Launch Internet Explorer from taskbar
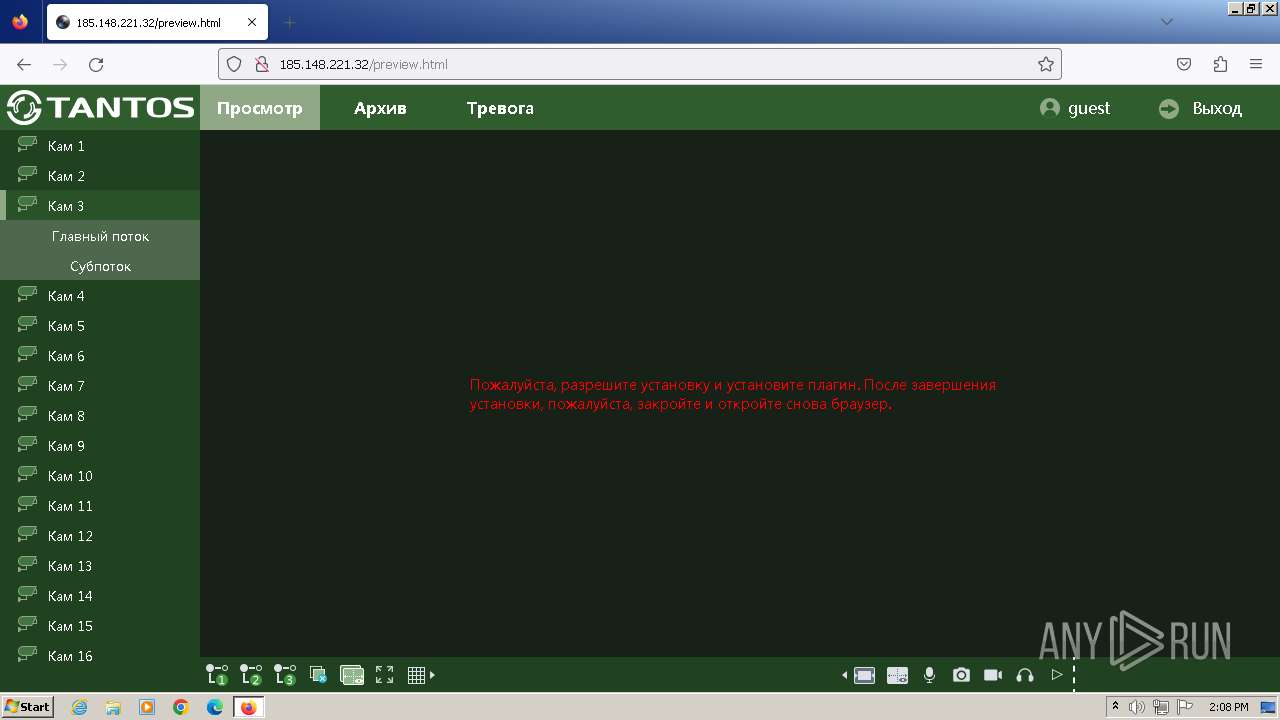 pos(79,707)
